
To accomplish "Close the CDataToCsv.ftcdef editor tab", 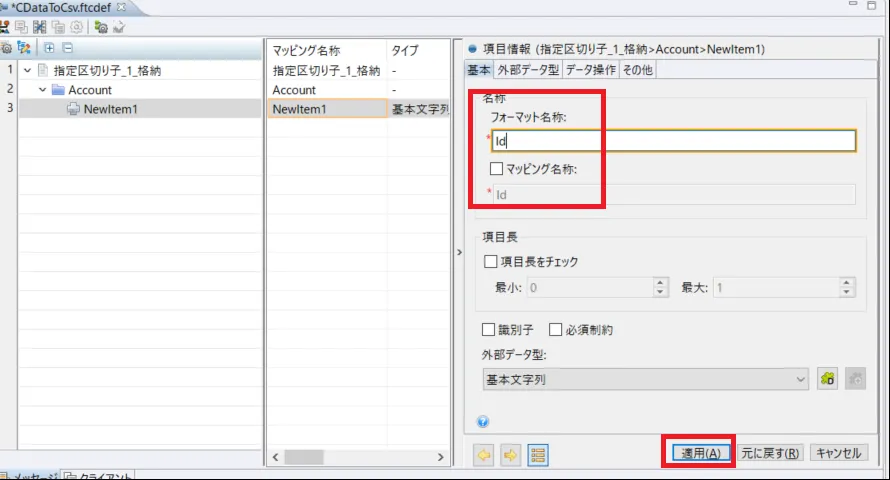I will (x=122, y=7).
